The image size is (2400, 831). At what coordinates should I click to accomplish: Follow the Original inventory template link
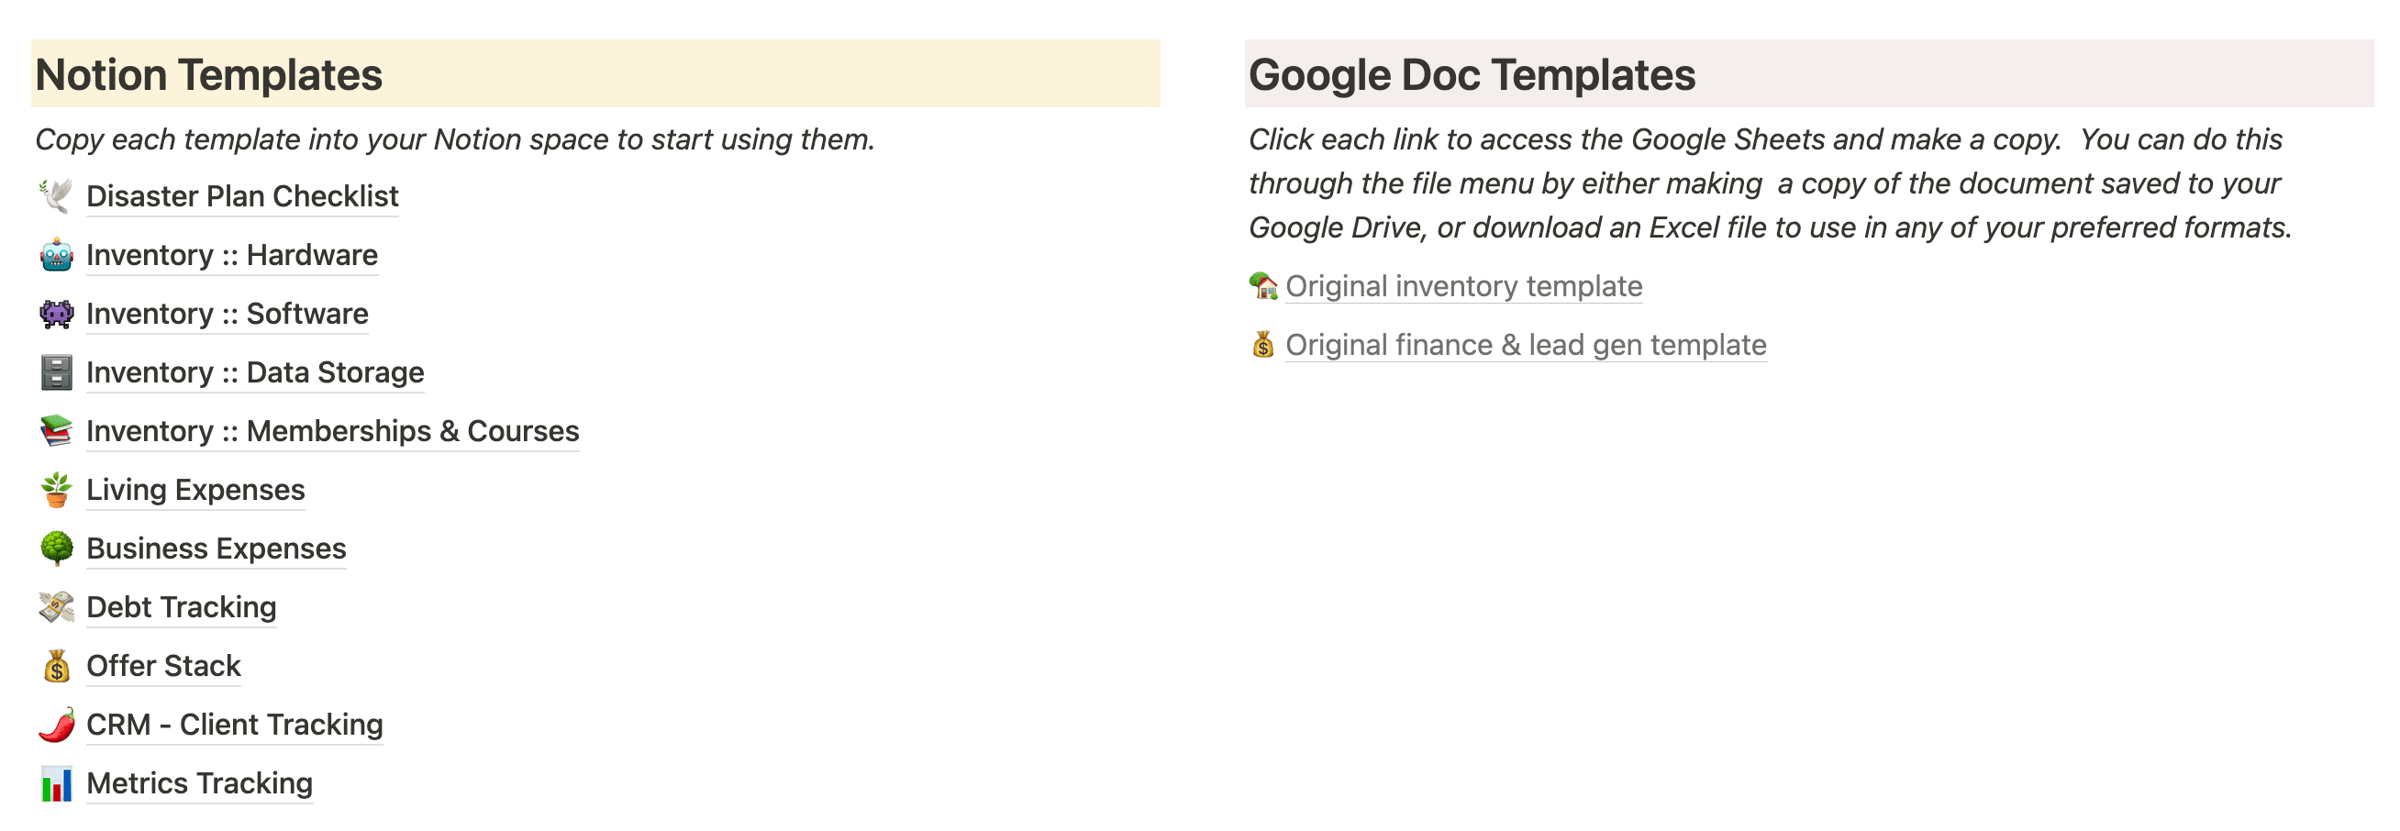pyautogui.click(x=1464, y=286)
